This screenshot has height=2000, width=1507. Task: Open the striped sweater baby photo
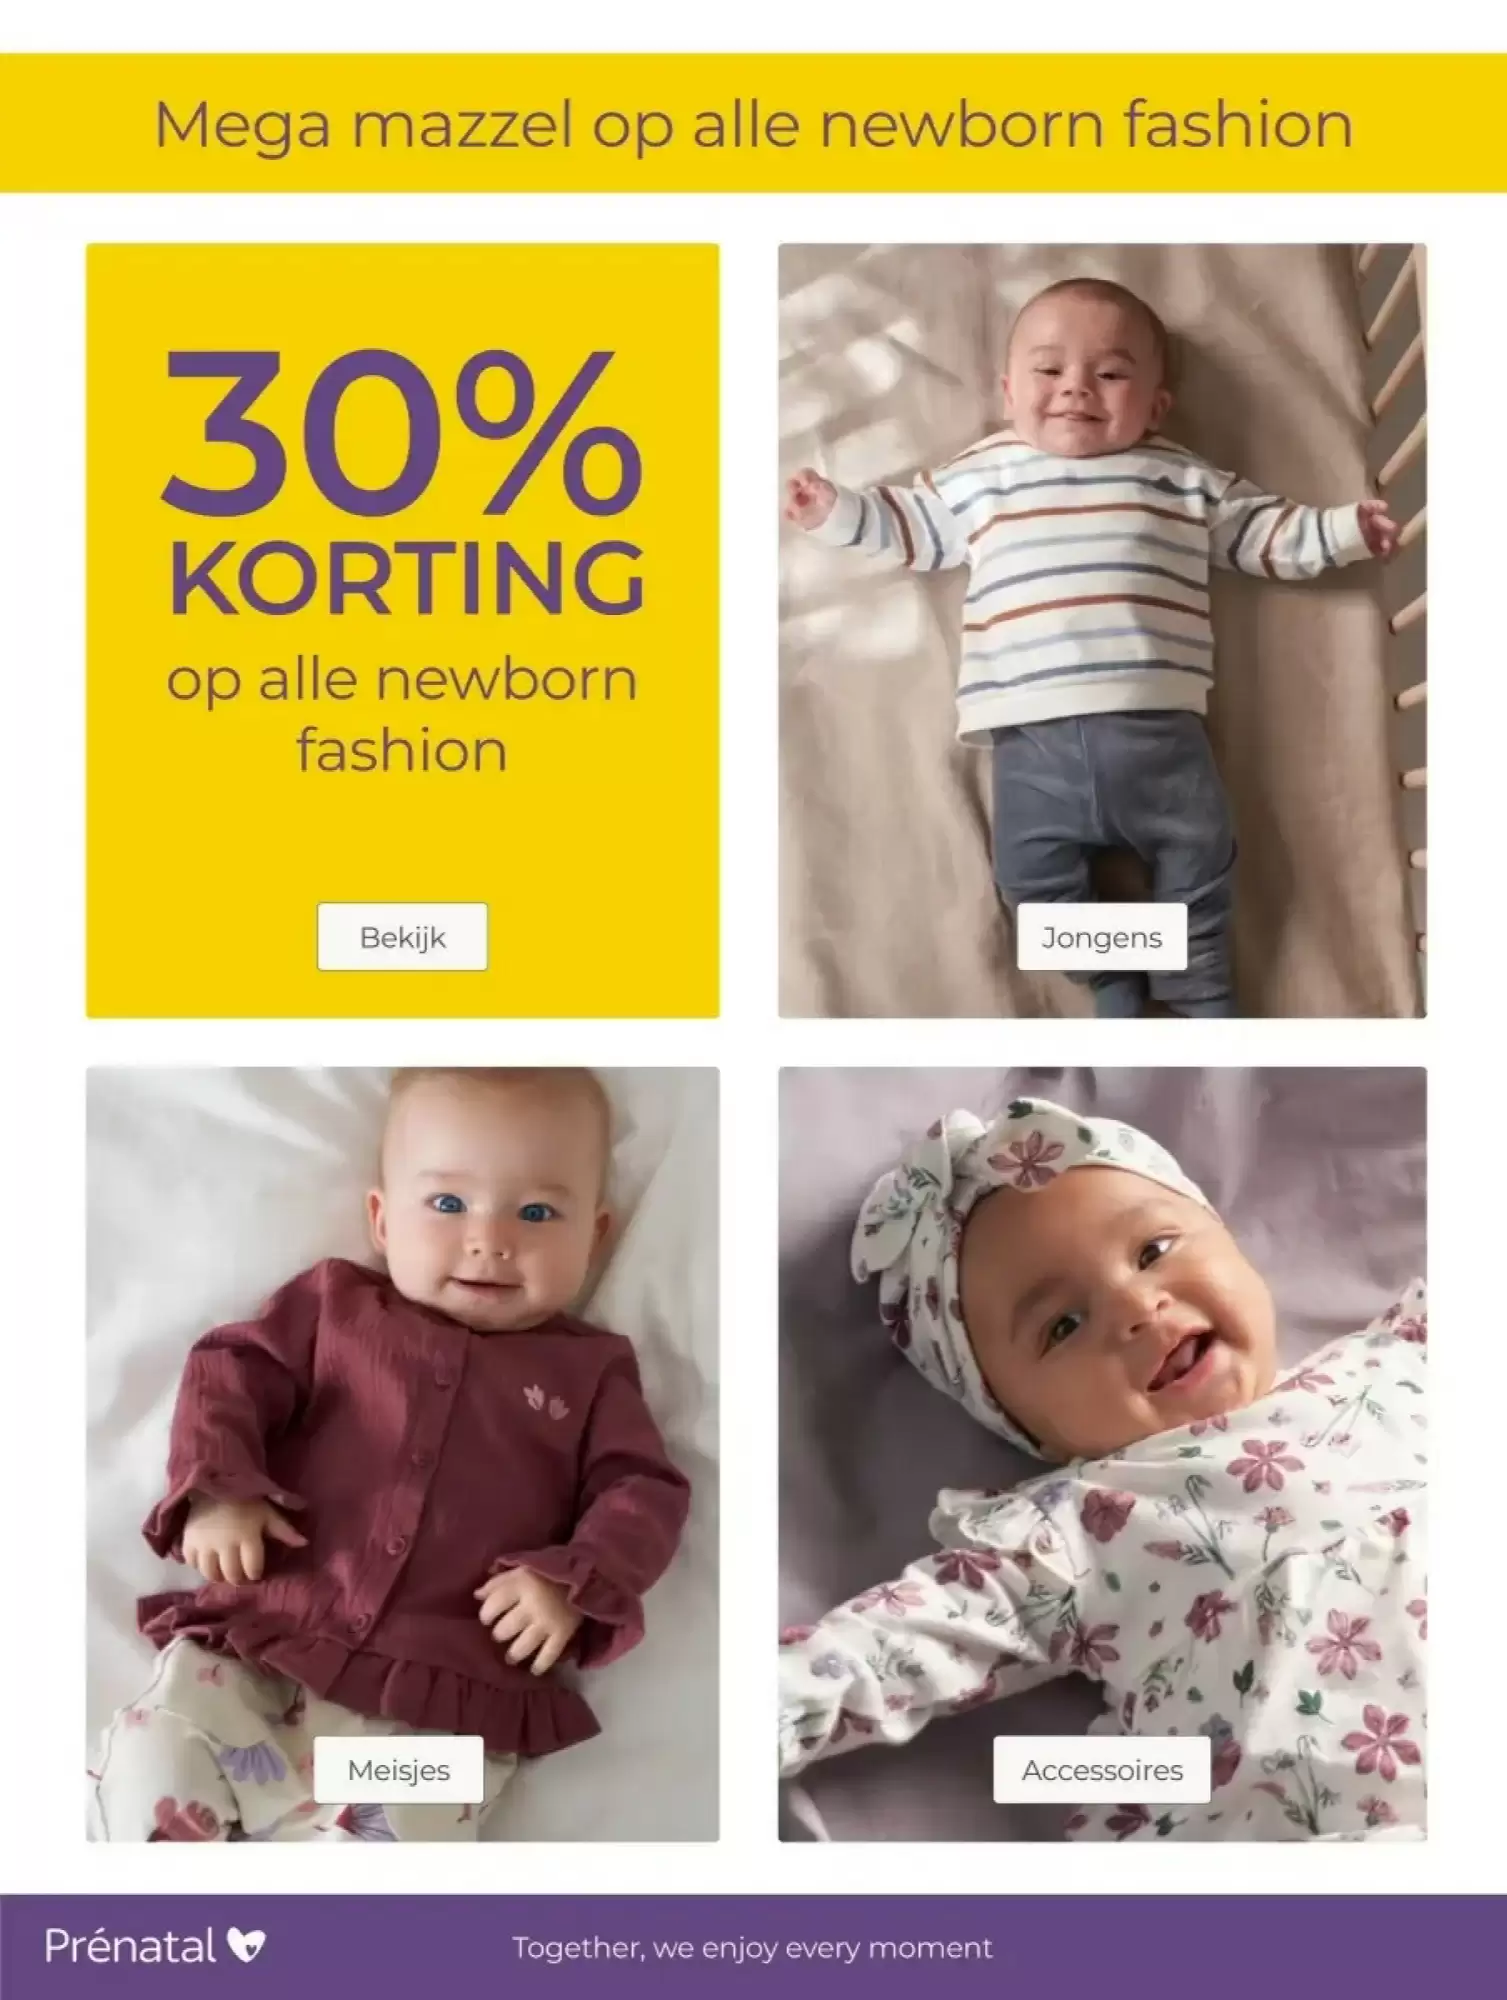click(x=1102, y=630)
